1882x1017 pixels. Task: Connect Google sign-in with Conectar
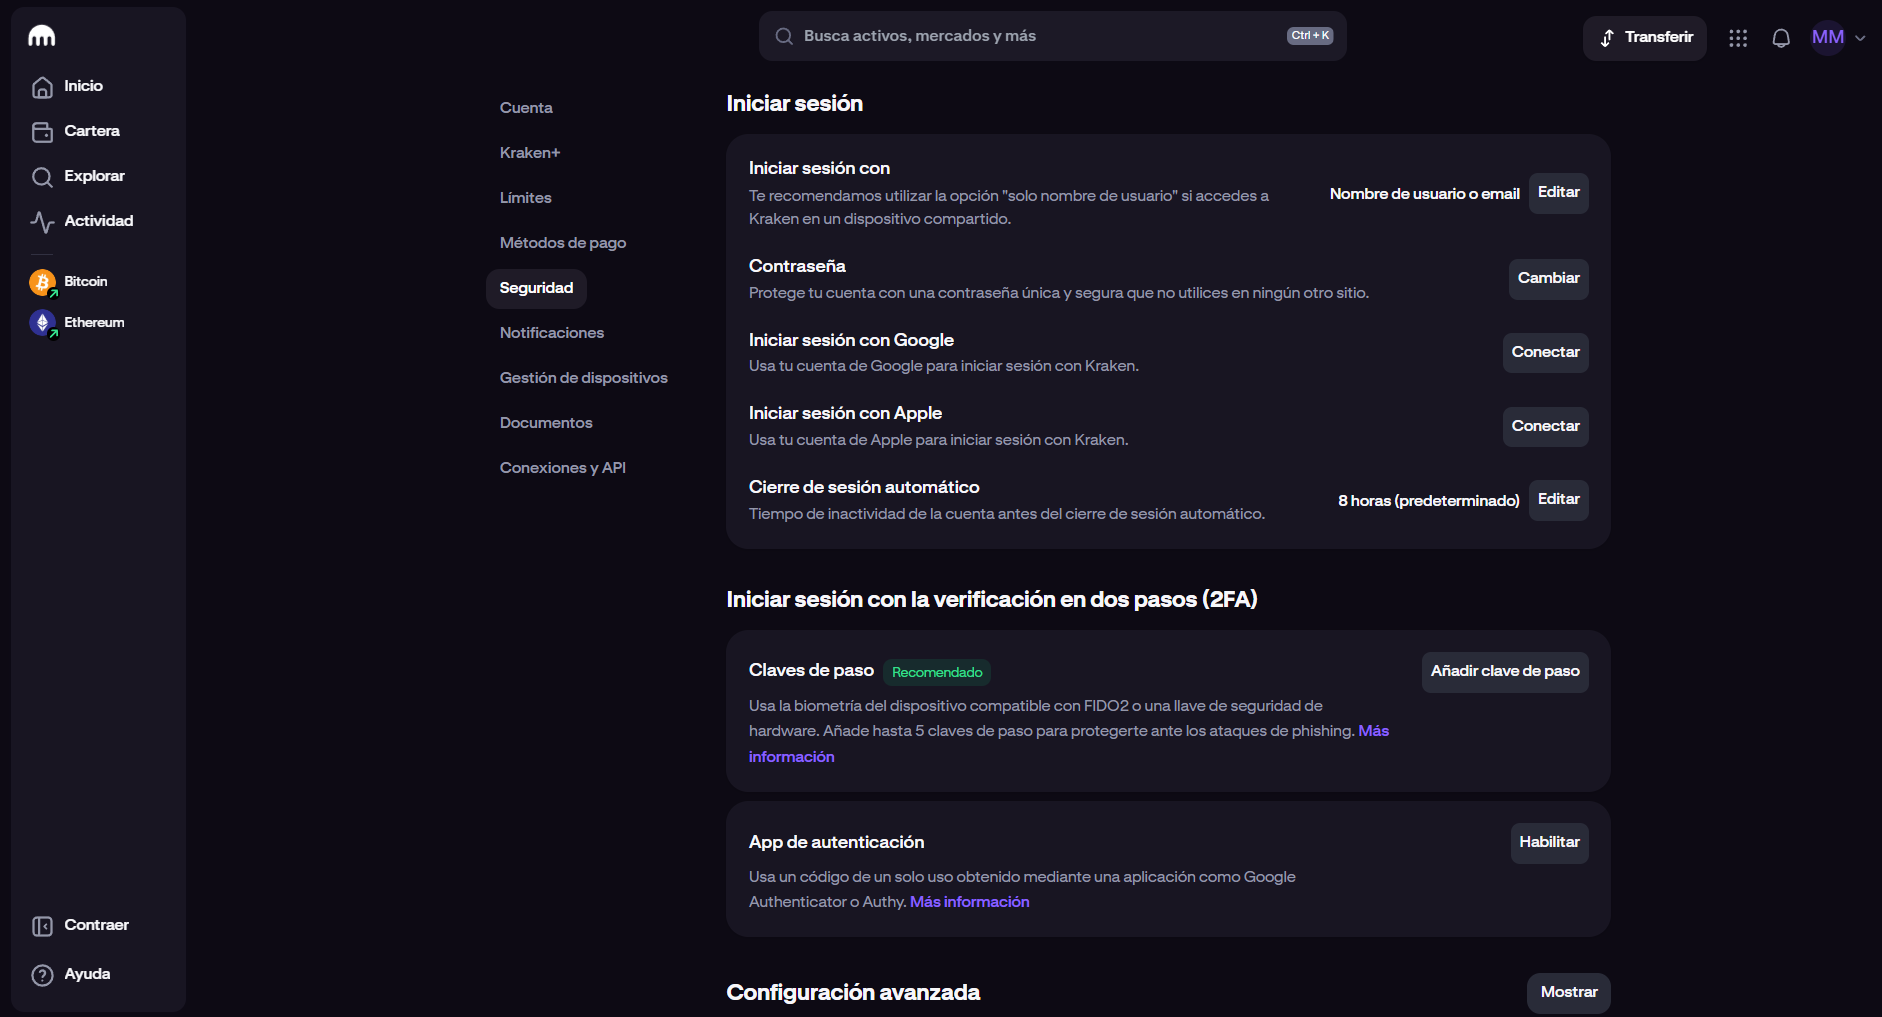(1545, 353)
